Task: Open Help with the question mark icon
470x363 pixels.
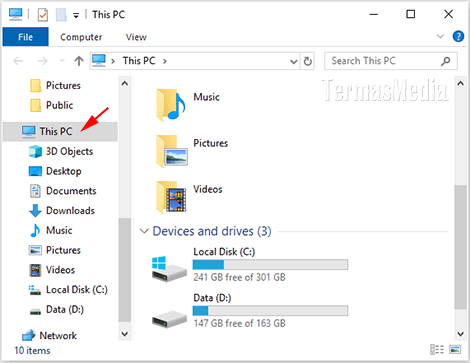Action: [x=458, y=36]
